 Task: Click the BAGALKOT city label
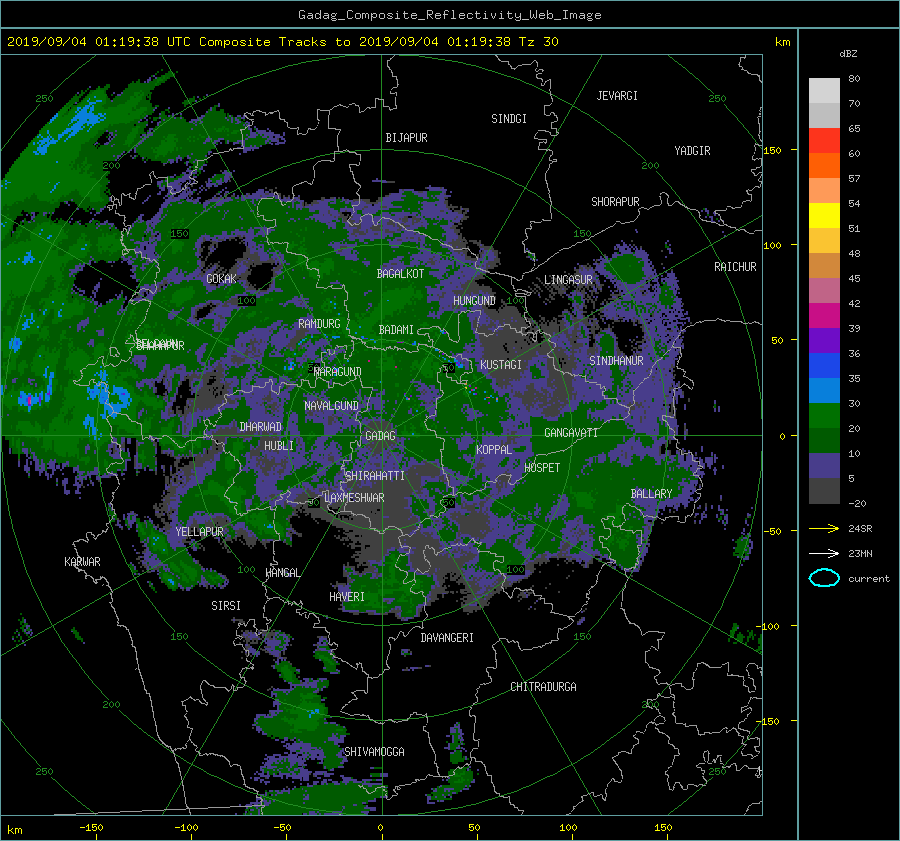tap(400, 274)
